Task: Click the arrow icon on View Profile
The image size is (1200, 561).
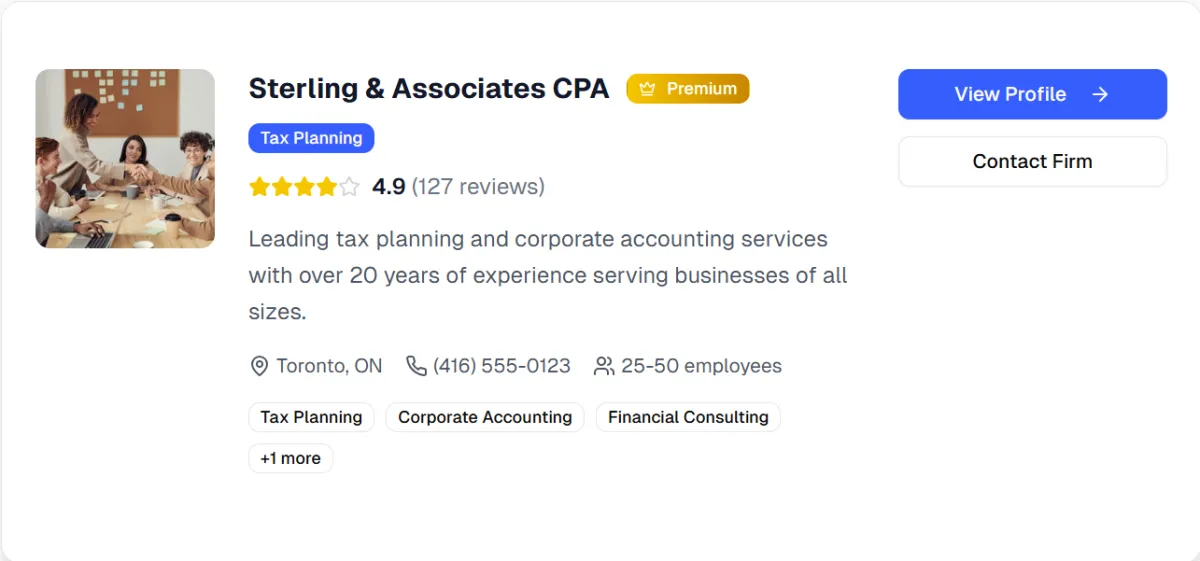Action: (1100, 94)
